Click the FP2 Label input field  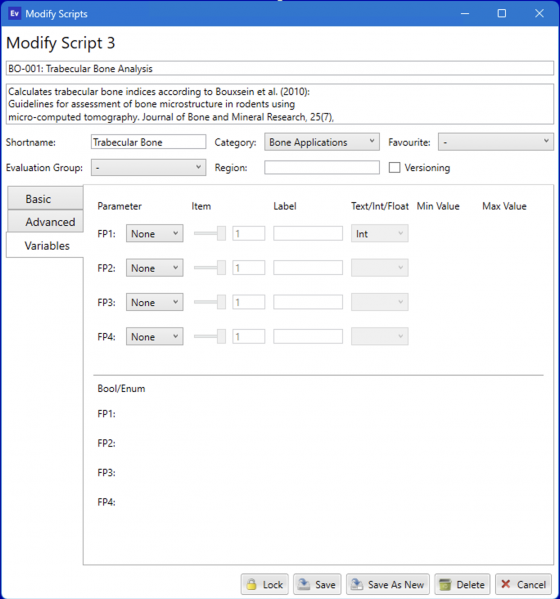point(308,268)
